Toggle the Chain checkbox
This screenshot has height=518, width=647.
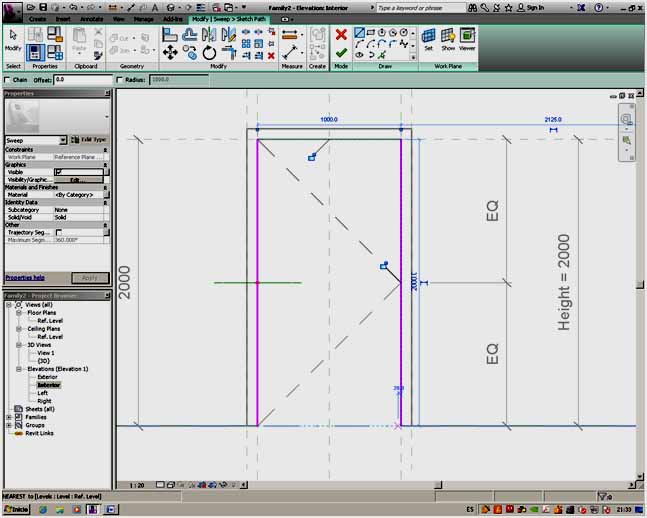pos(9,79)
